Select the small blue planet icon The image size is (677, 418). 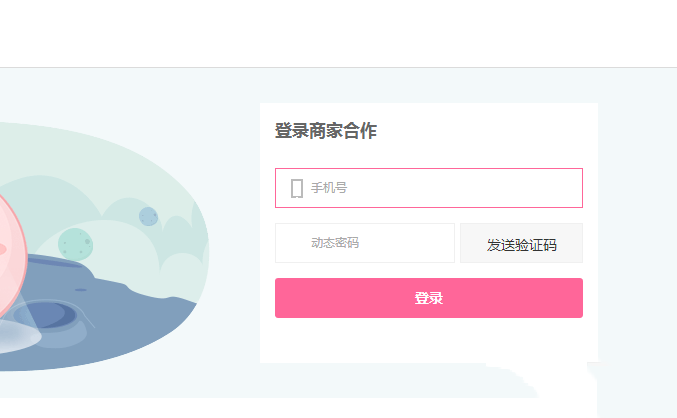pyautogui.click(x=148, y=216)
